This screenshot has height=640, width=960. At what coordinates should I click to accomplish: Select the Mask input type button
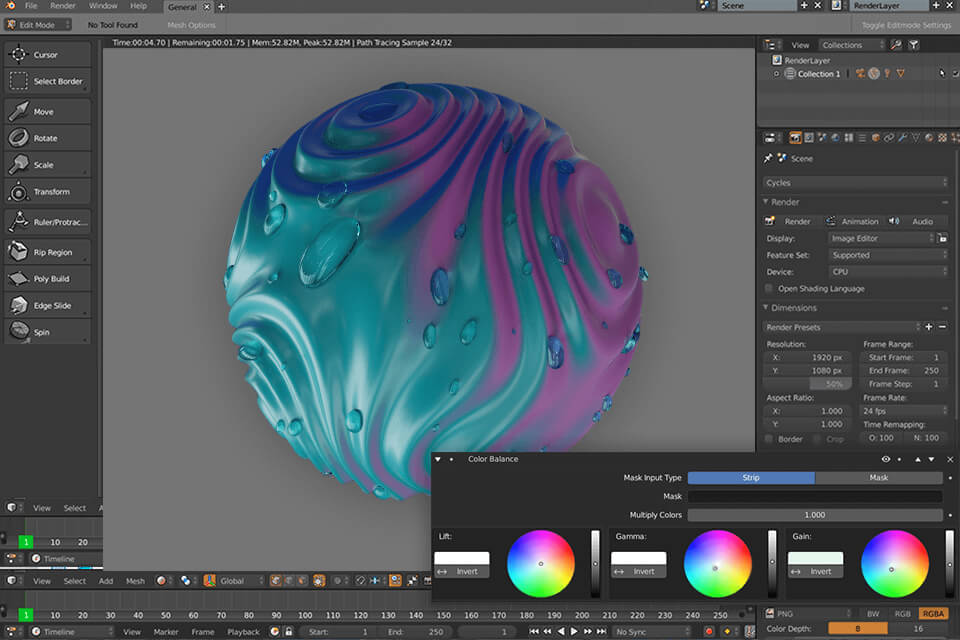pos(878,478)
